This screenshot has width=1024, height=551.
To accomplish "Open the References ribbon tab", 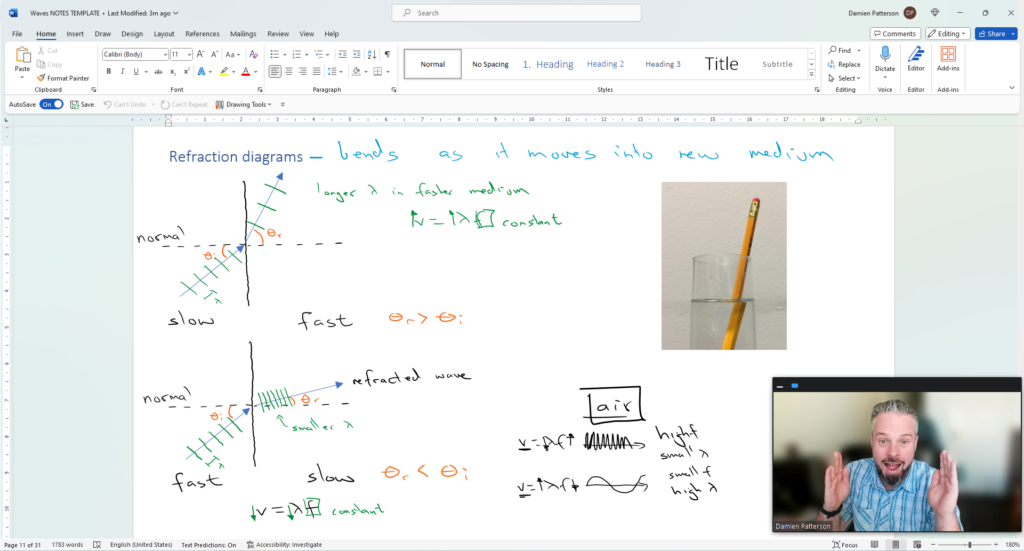I will click(202, 33).
